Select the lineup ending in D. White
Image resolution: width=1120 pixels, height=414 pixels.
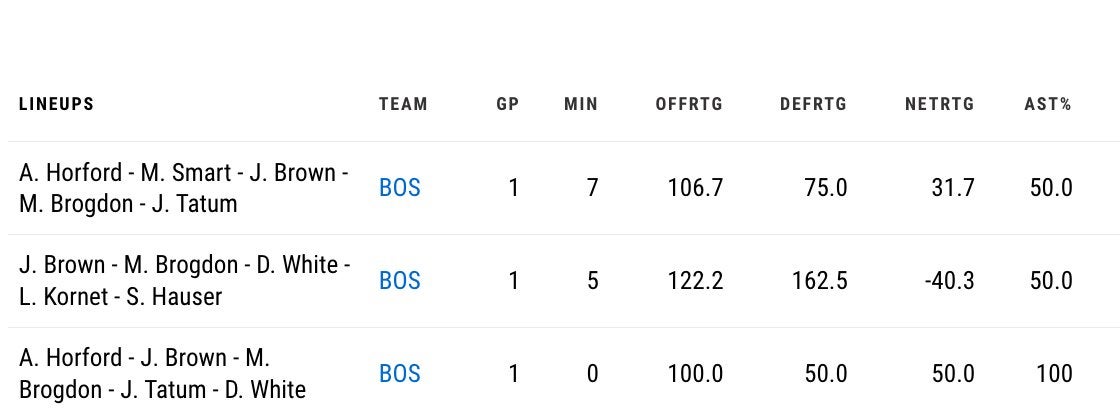point(162,374)
